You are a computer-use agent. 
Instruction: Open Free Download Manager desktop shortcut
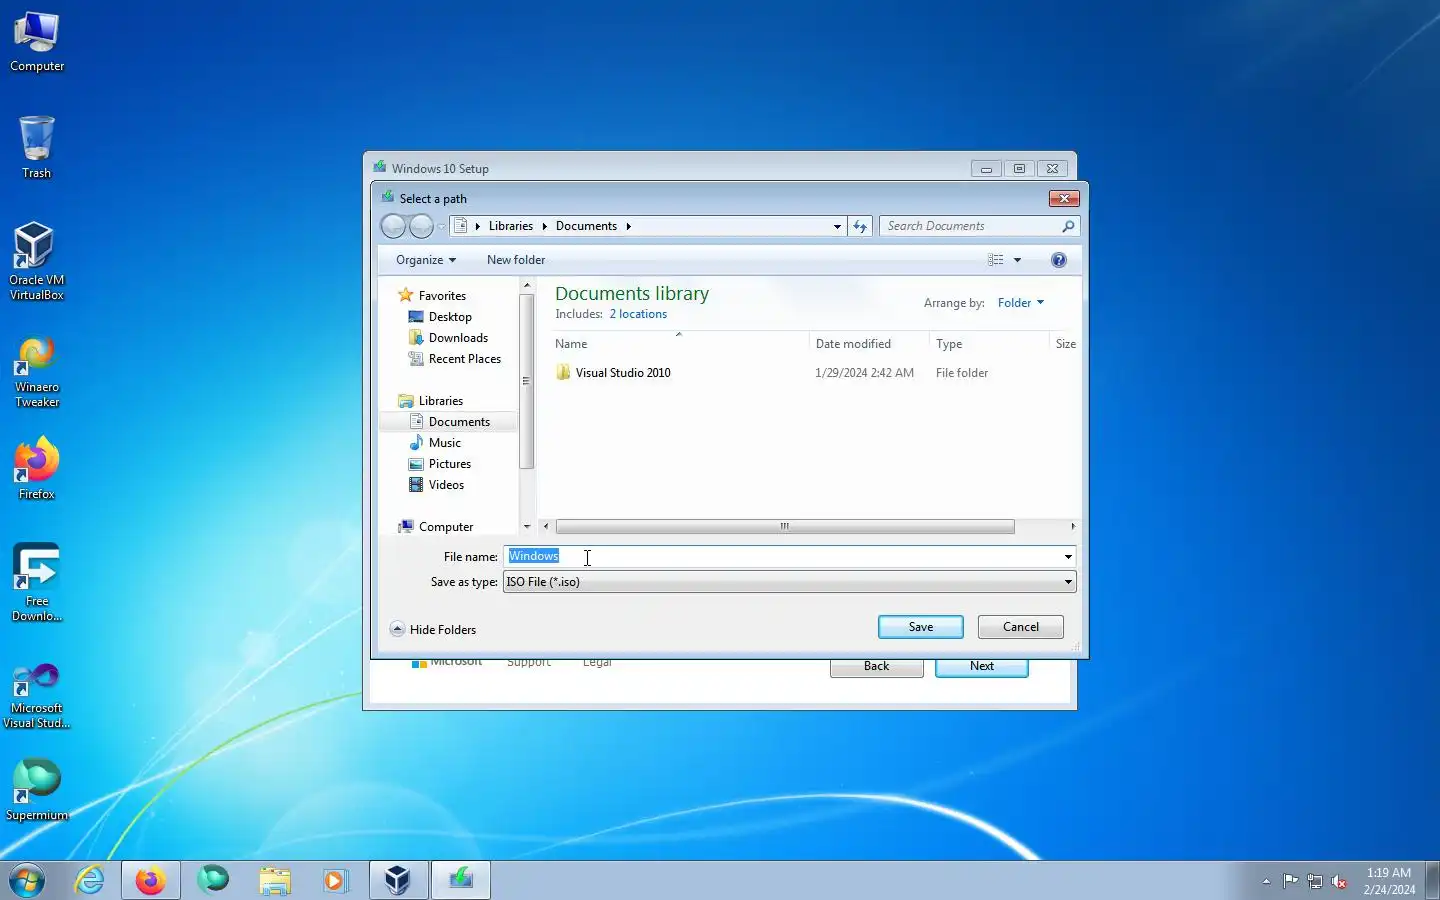[x=37, y=583]
